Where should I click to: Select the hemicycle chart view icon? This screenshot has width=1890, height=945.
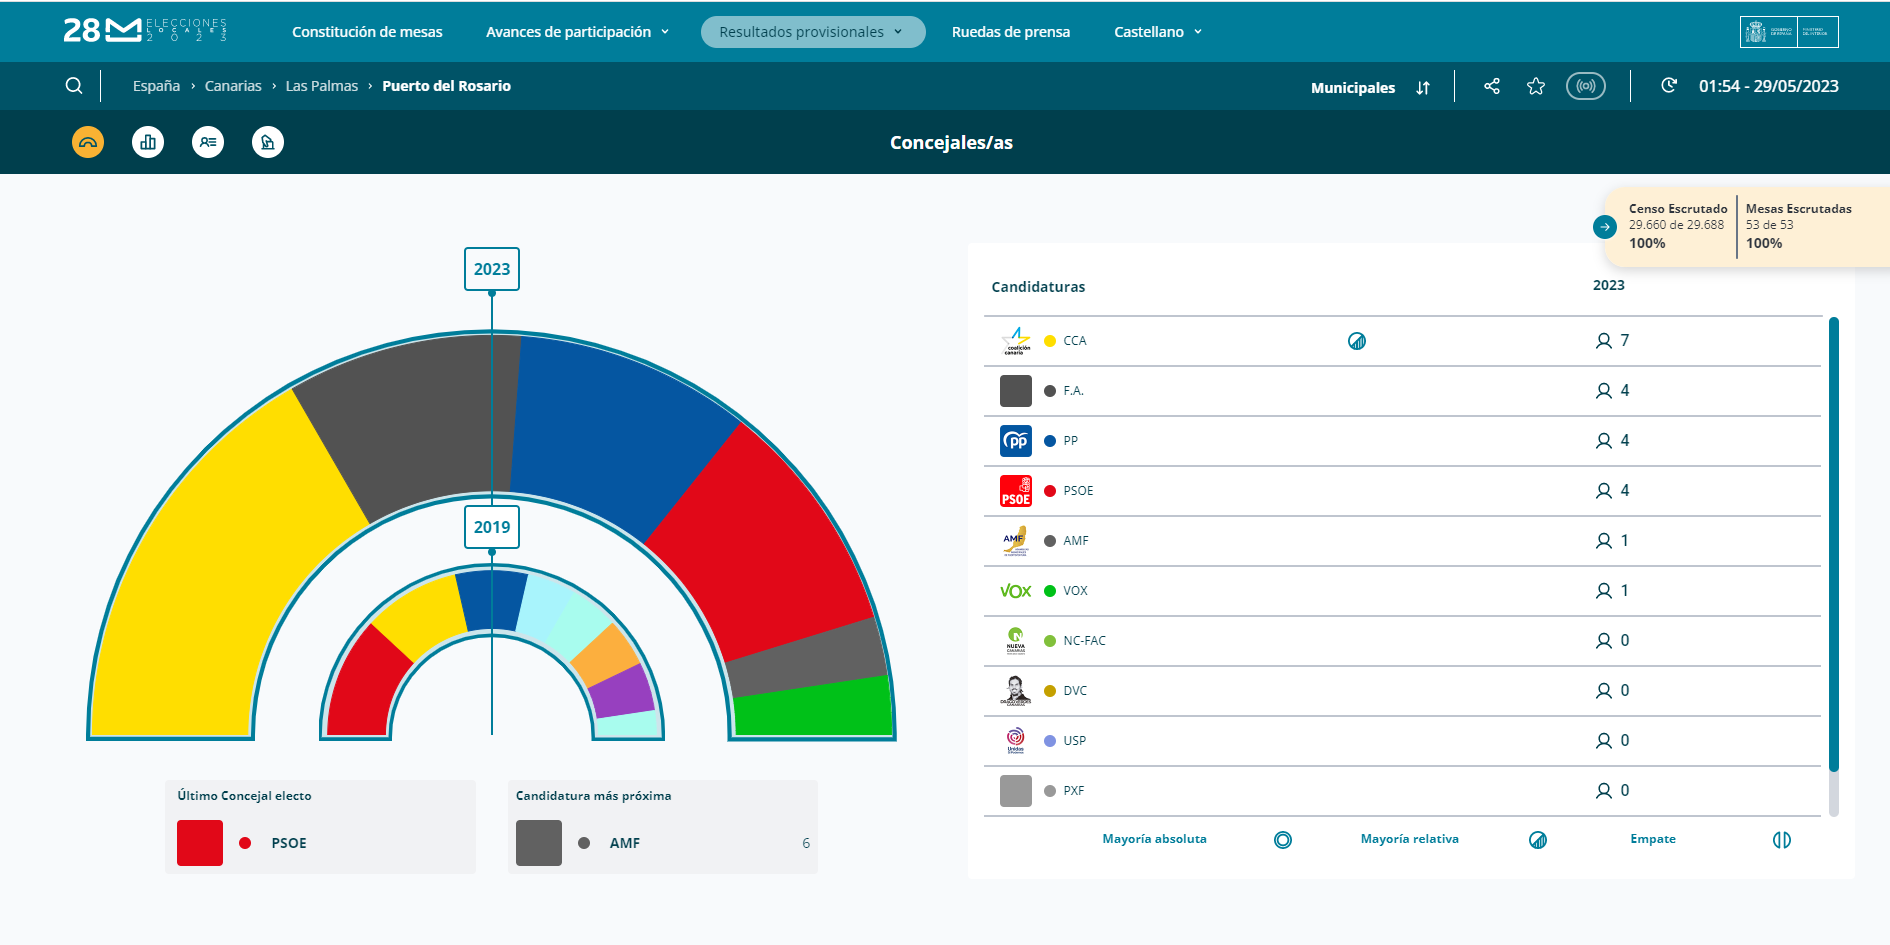click(88, 142)
